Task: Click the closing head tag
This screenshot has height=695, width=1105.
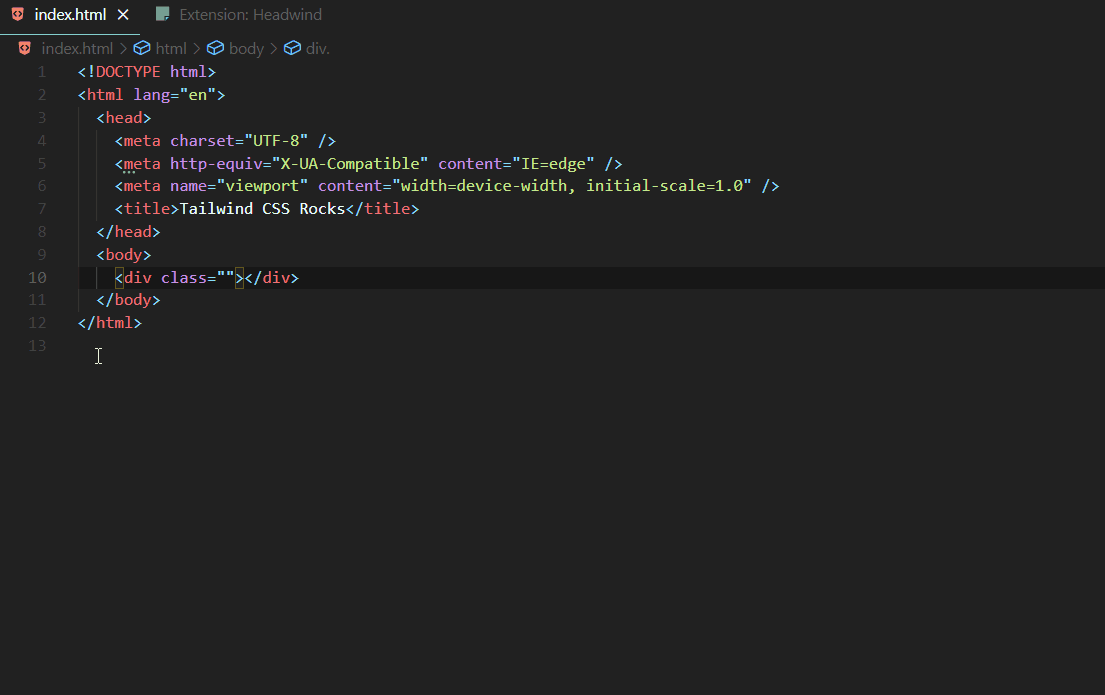Action: pyautogui.click(x=128, y=232)
